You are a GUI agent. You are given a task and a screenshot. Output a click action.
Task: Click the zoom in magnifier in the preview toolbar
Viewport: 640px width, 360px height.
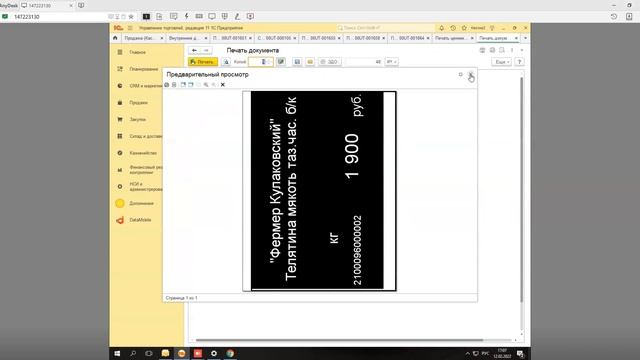click(x=206, y=84)
